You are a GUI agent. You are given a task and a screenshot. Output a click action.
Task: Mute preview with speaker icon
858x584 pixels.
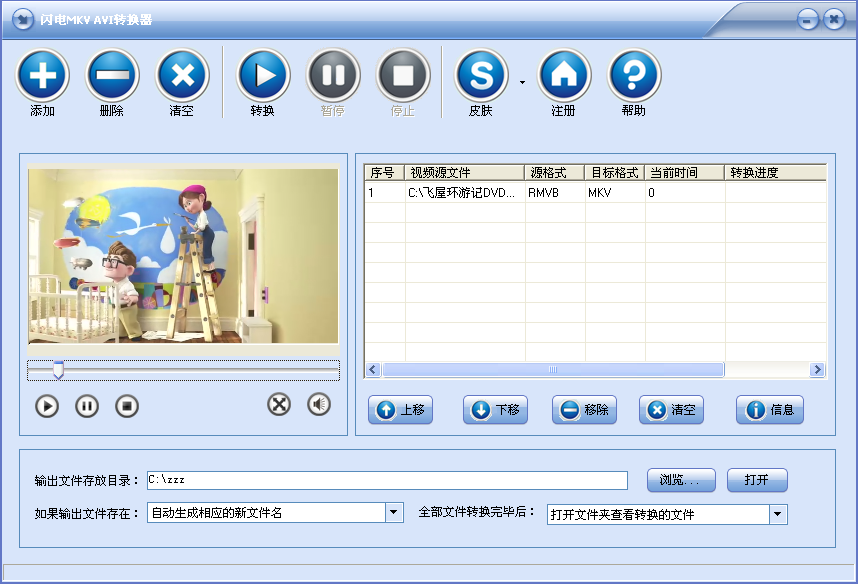(x=319, y=404)
